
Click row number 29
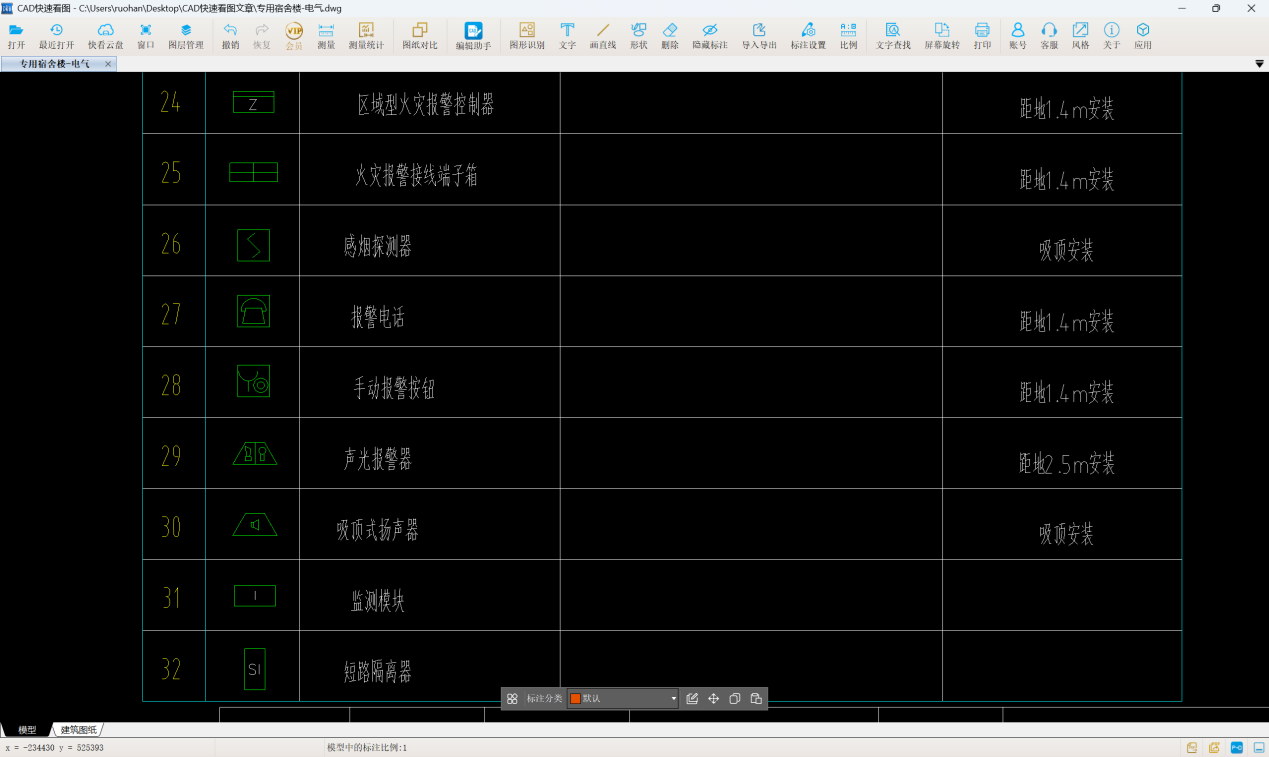coord(171,456)
